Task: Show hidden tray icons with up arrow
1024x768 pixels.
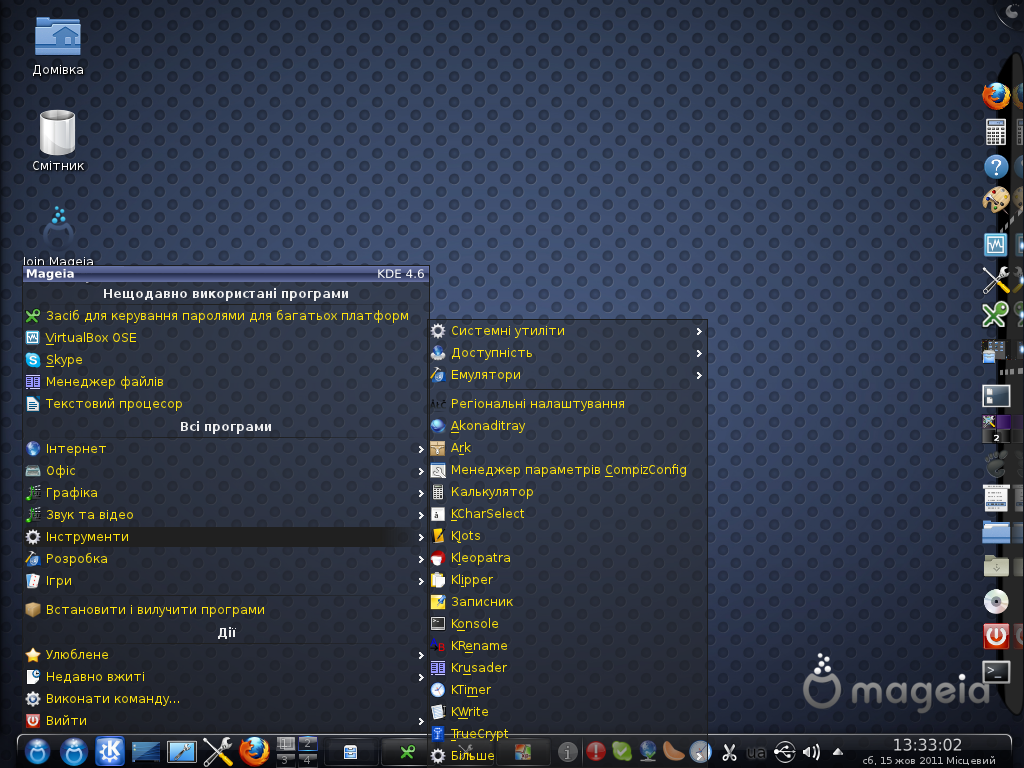Action: tap(838, 752)
